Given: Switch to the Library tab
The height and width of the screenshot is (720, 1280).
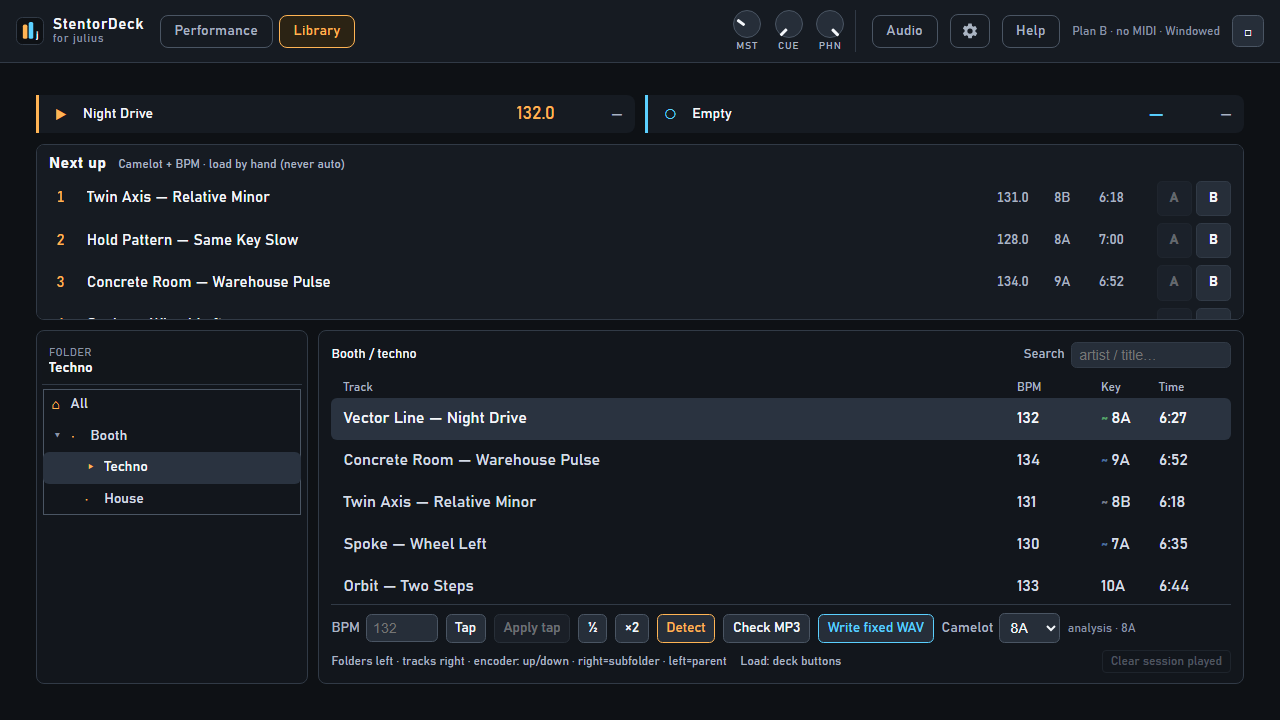Looking at the screenshot, I should (317, 31).
